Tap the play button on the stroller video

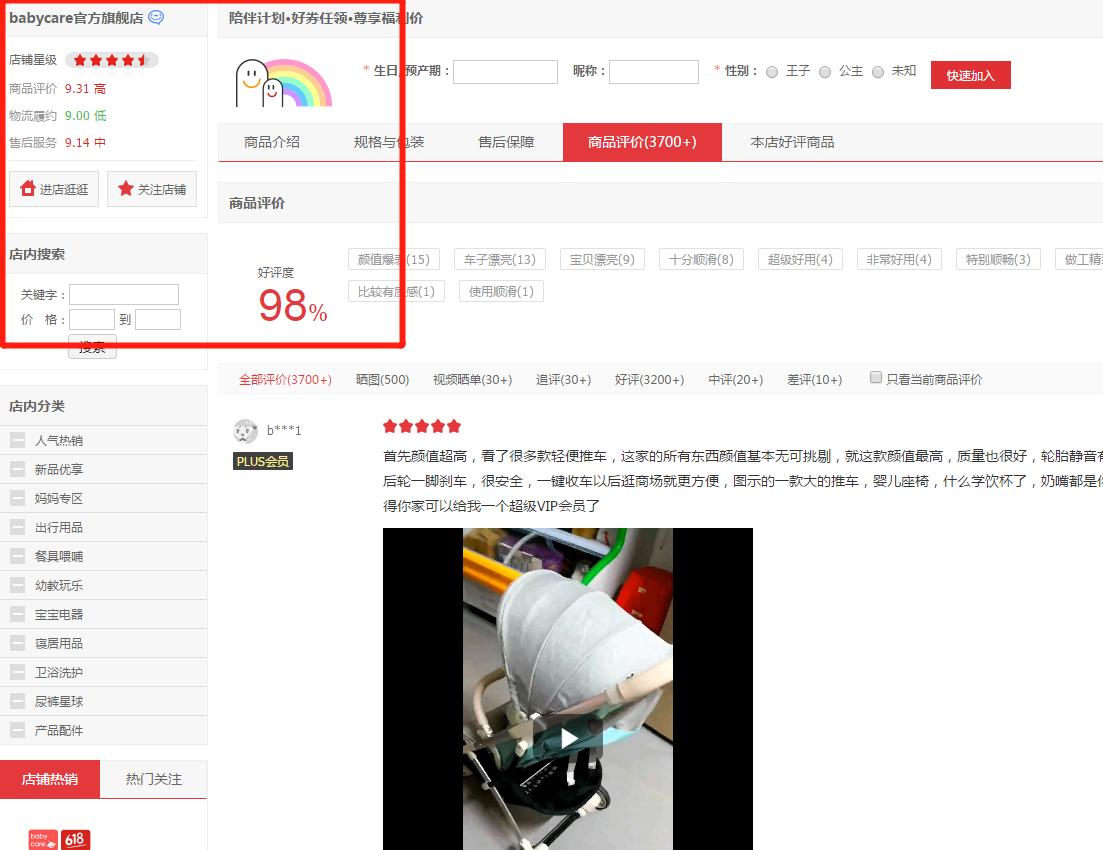(x=568, y=737)
